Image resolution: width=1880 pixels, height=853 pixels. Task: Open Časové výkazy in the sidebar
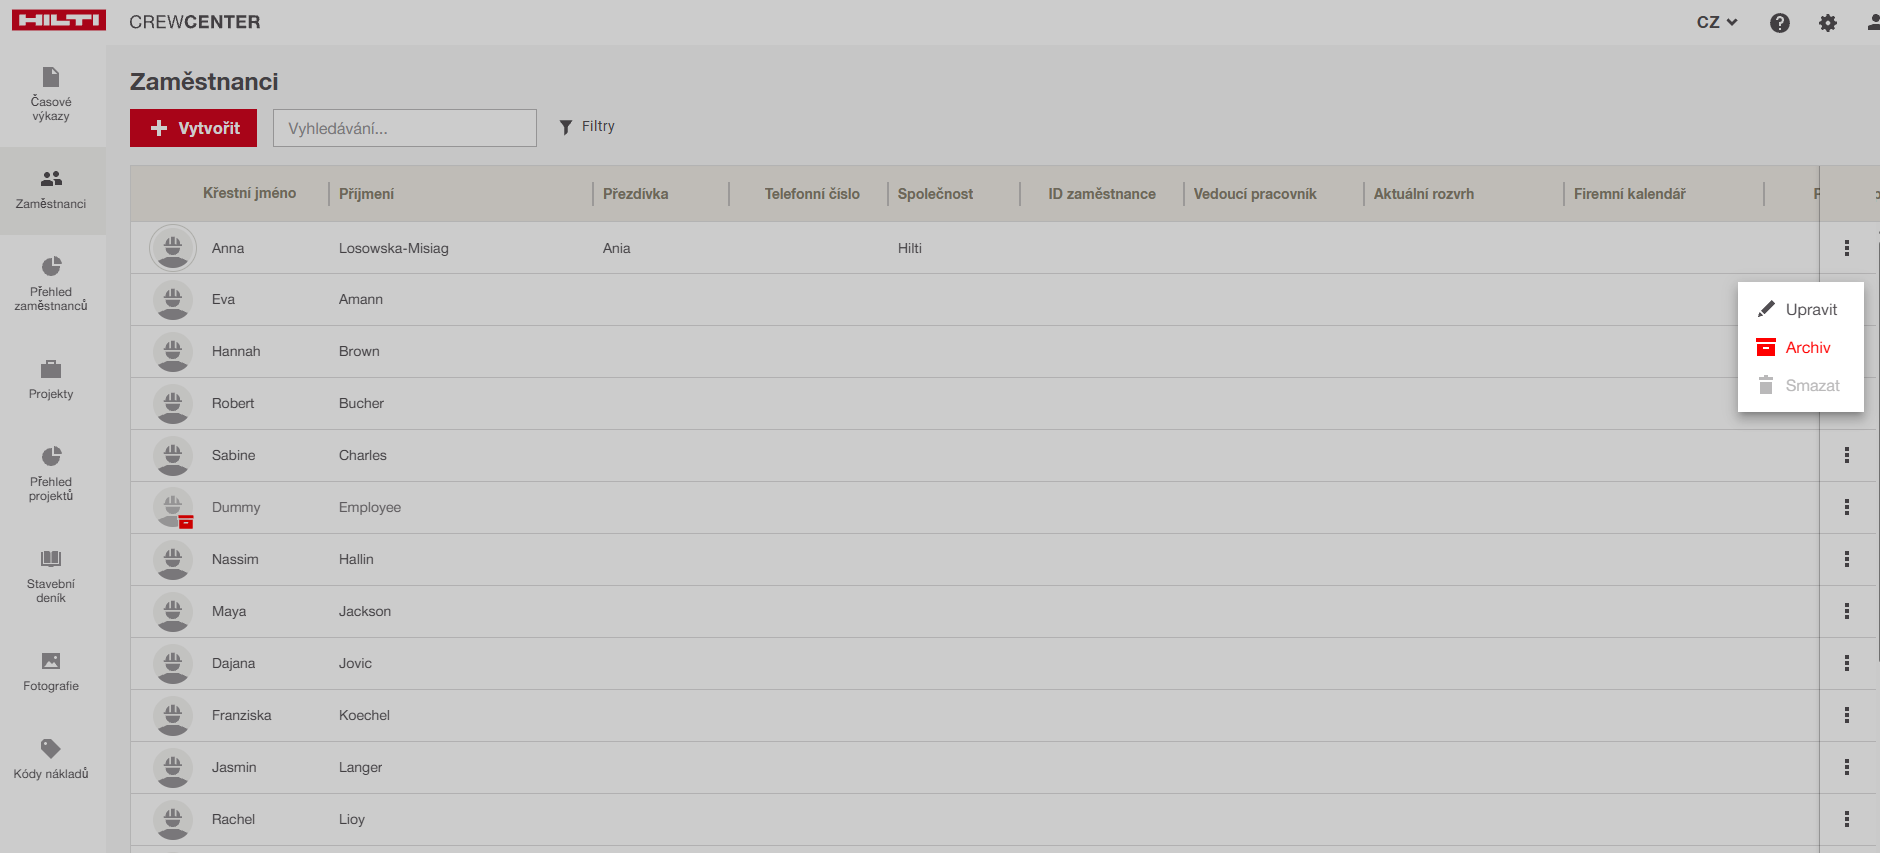click(x=51, y=94)
